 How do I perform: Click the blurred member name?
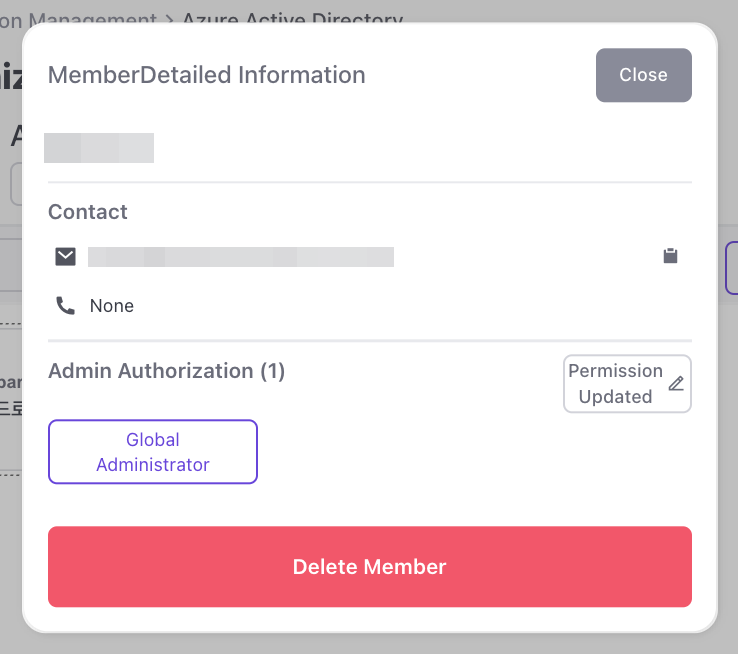coord(99,147)
